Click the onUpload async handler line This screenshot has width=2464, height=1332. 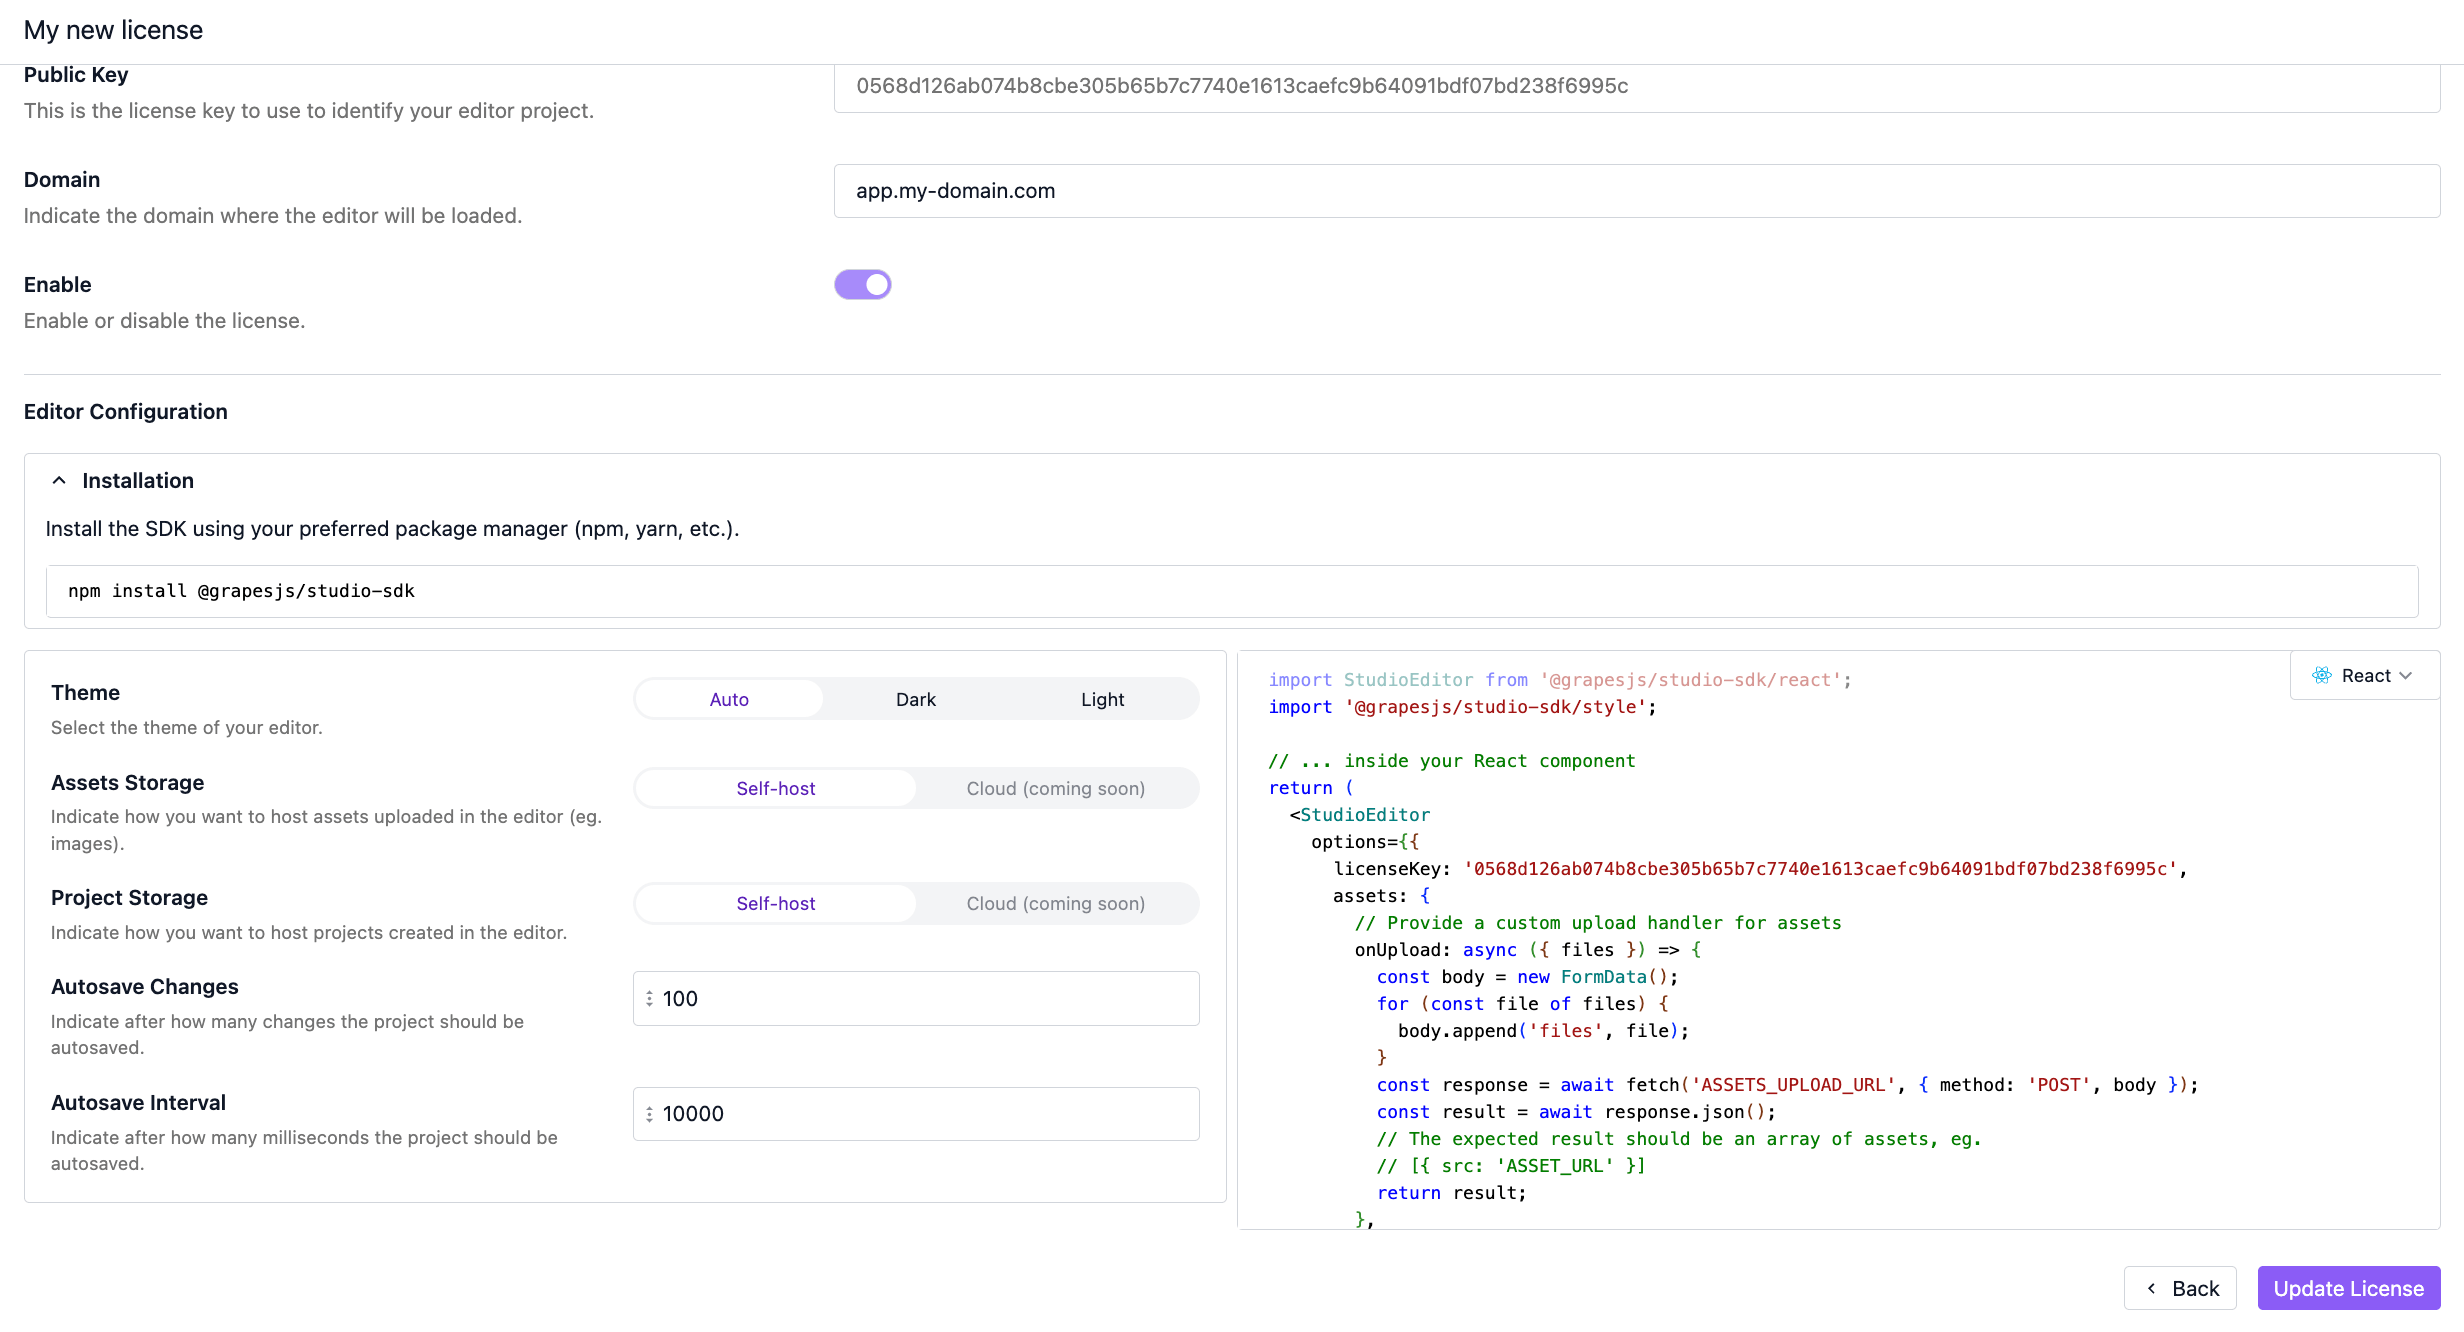[1528, 950]
